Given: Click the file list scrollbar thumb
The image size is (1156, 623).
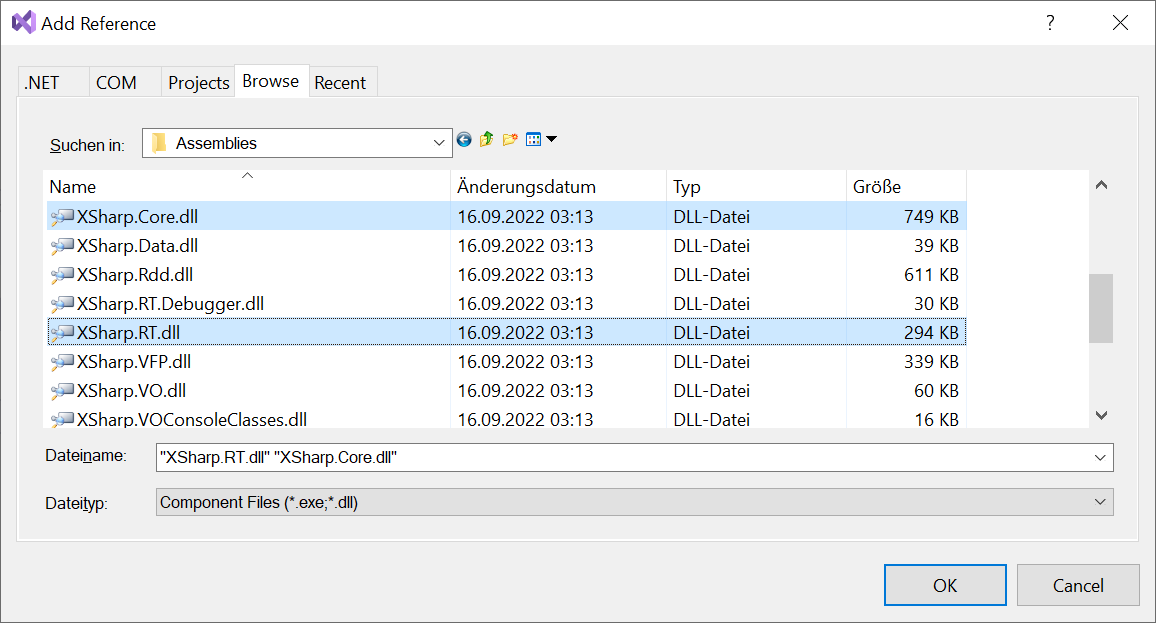Looking at the screenshot, I should tap(1101, 308).
